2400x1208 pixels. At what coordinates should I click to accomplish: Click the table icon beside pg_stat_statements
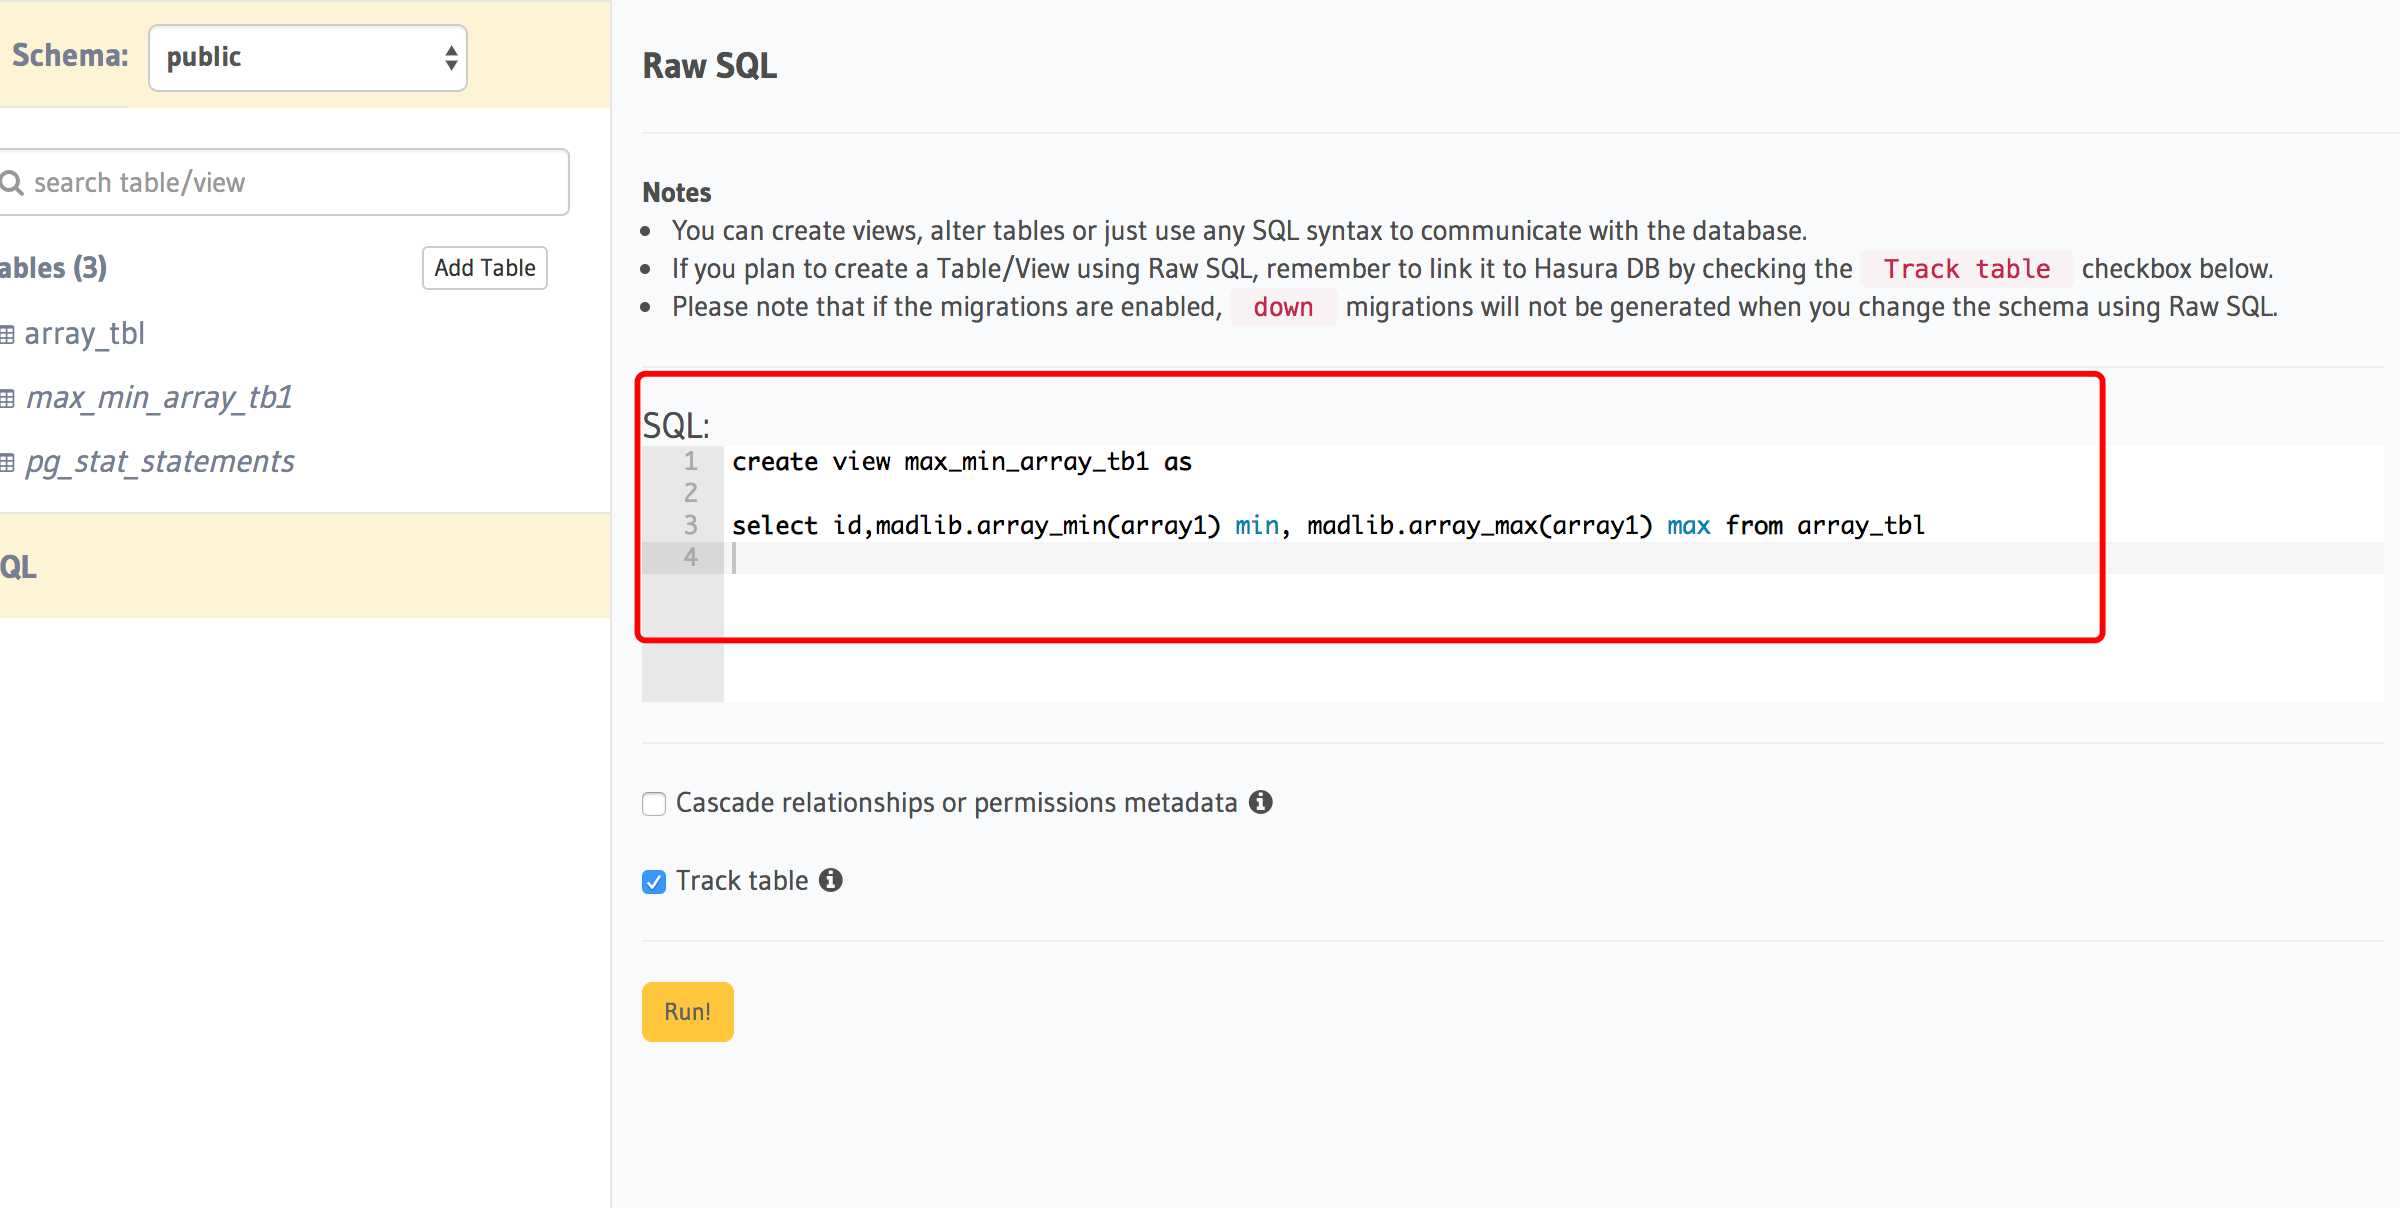[x=7, y=463]
